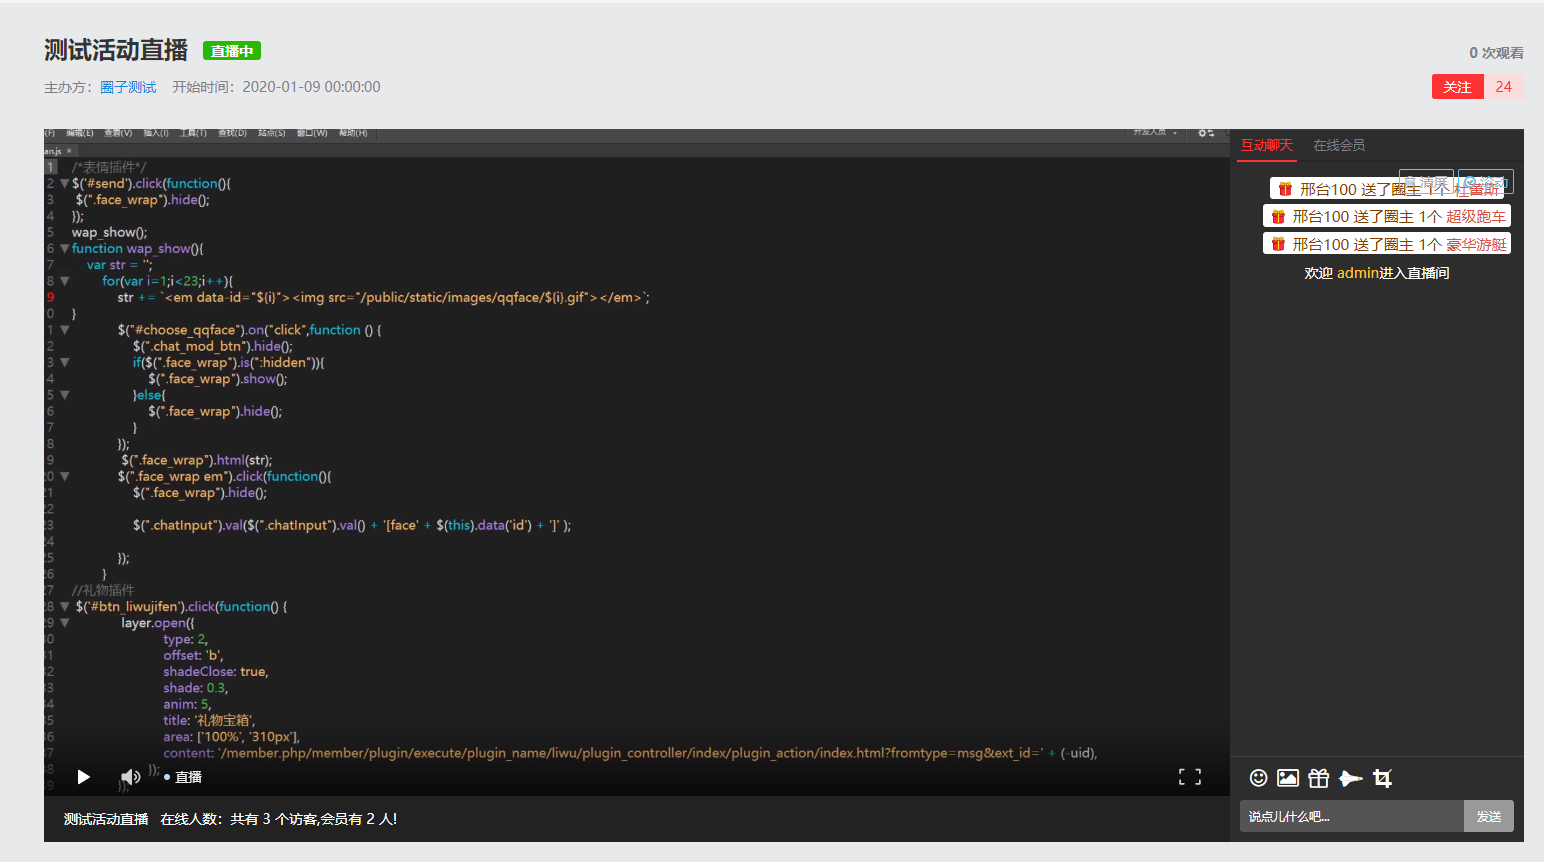Enter fullscreen video mode
Viewport: 1544px width, 862px height.
1189,777
